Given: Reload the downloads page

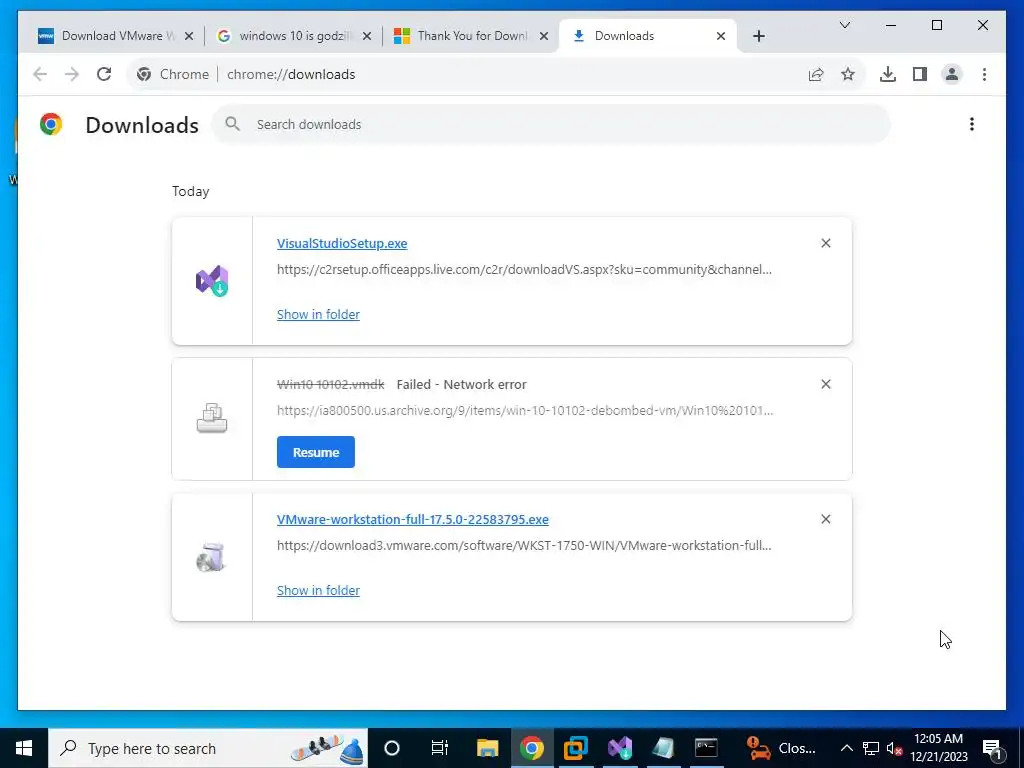Looking at the screenshot, I should pos(104,74).
